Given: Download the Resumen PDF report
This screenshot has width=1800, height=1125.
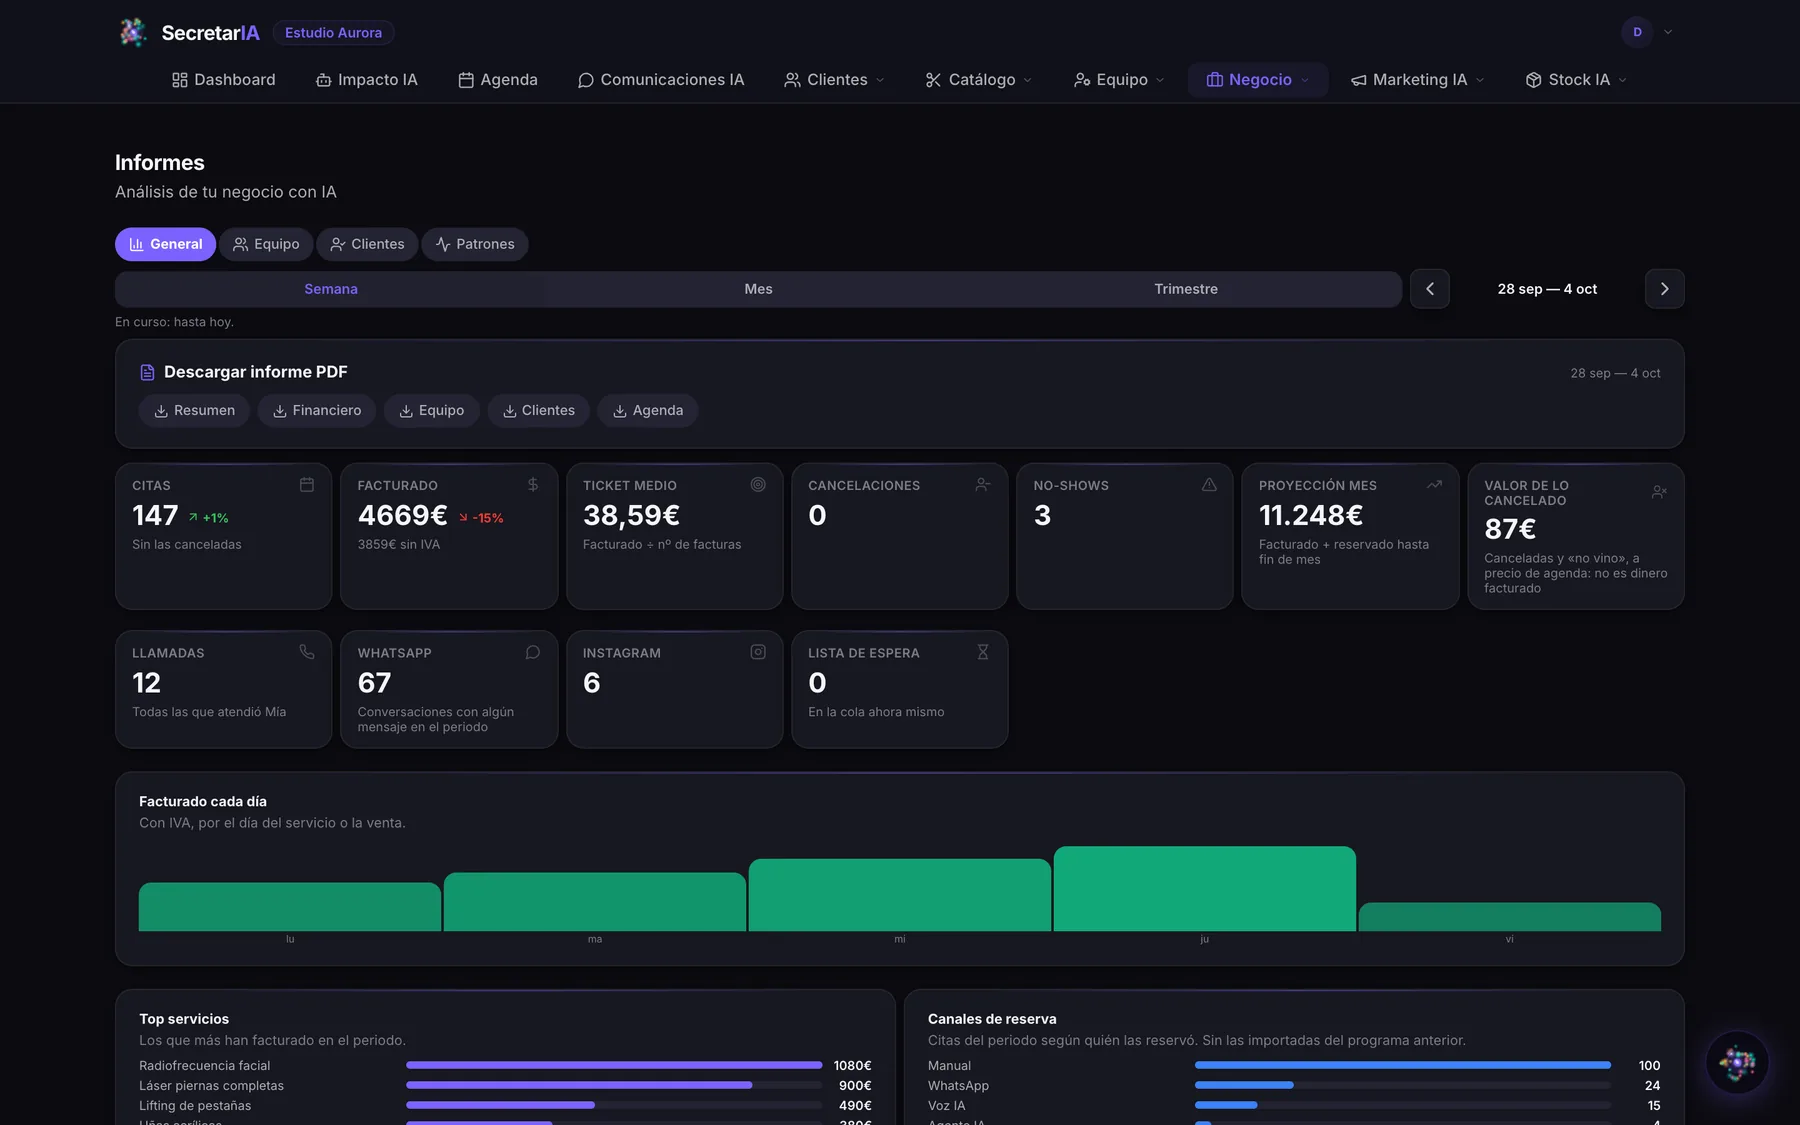Looking at the screenshot, I should pyautogui.click(x=194, y=411).
